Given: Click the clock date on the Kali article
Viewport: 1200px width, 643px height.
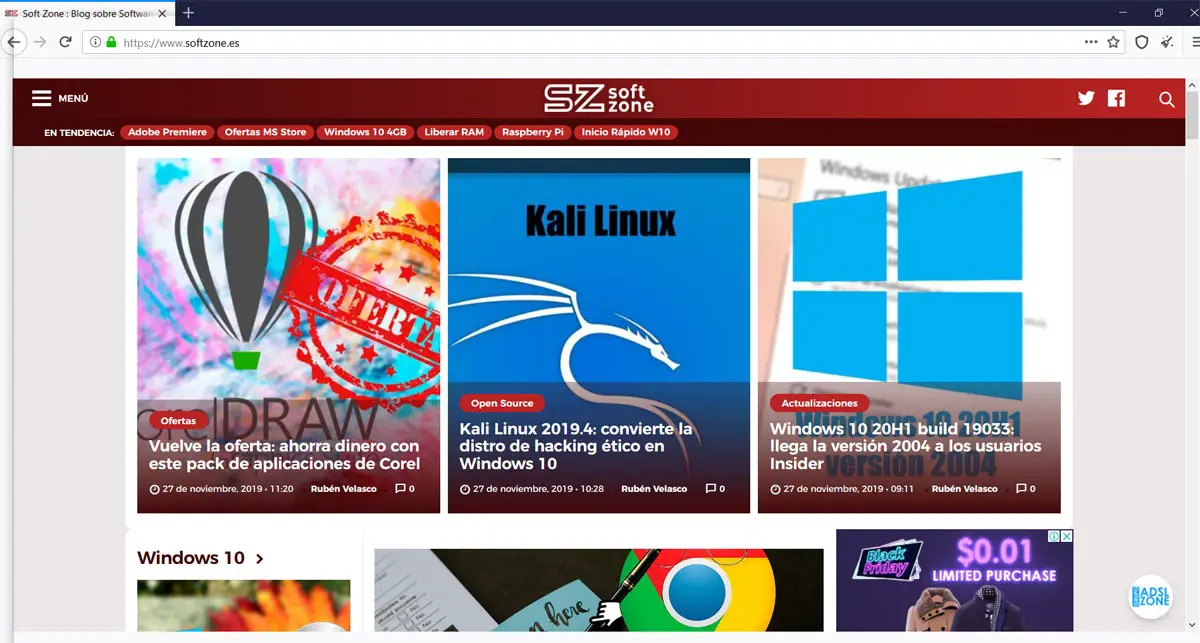Looking at the screenshot, I should (x=531, y=489).
